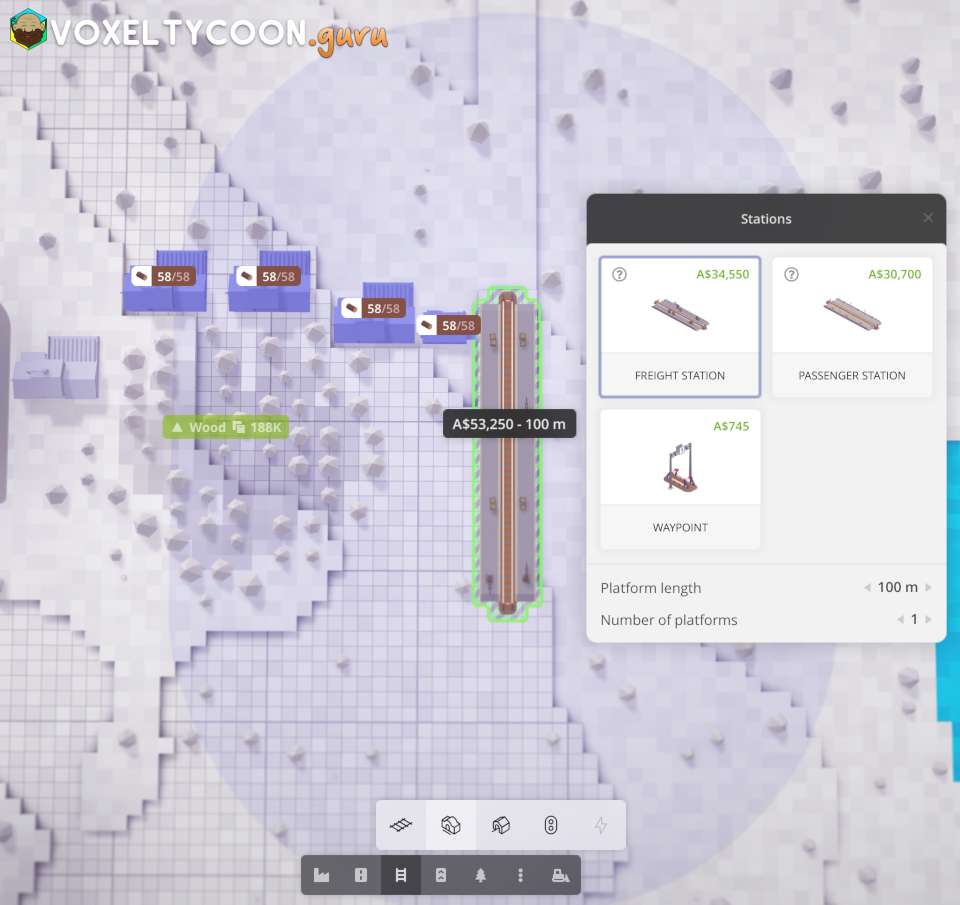Viewport: 960px width, 905px height.
Task: Increase the number of platforms
Action: [x=929, y=620]
